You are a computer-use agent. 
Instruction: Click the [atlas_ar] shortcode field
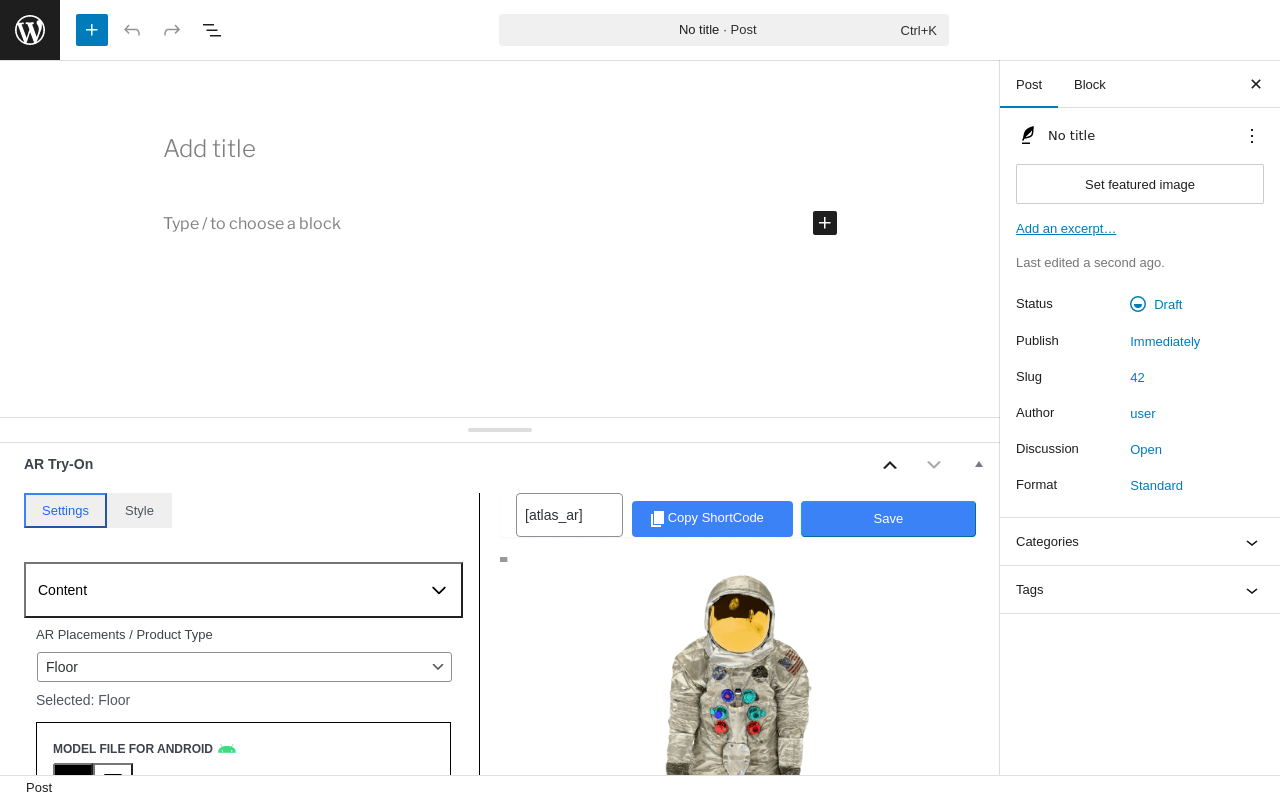pyautogui.click(x=569, y=515)
